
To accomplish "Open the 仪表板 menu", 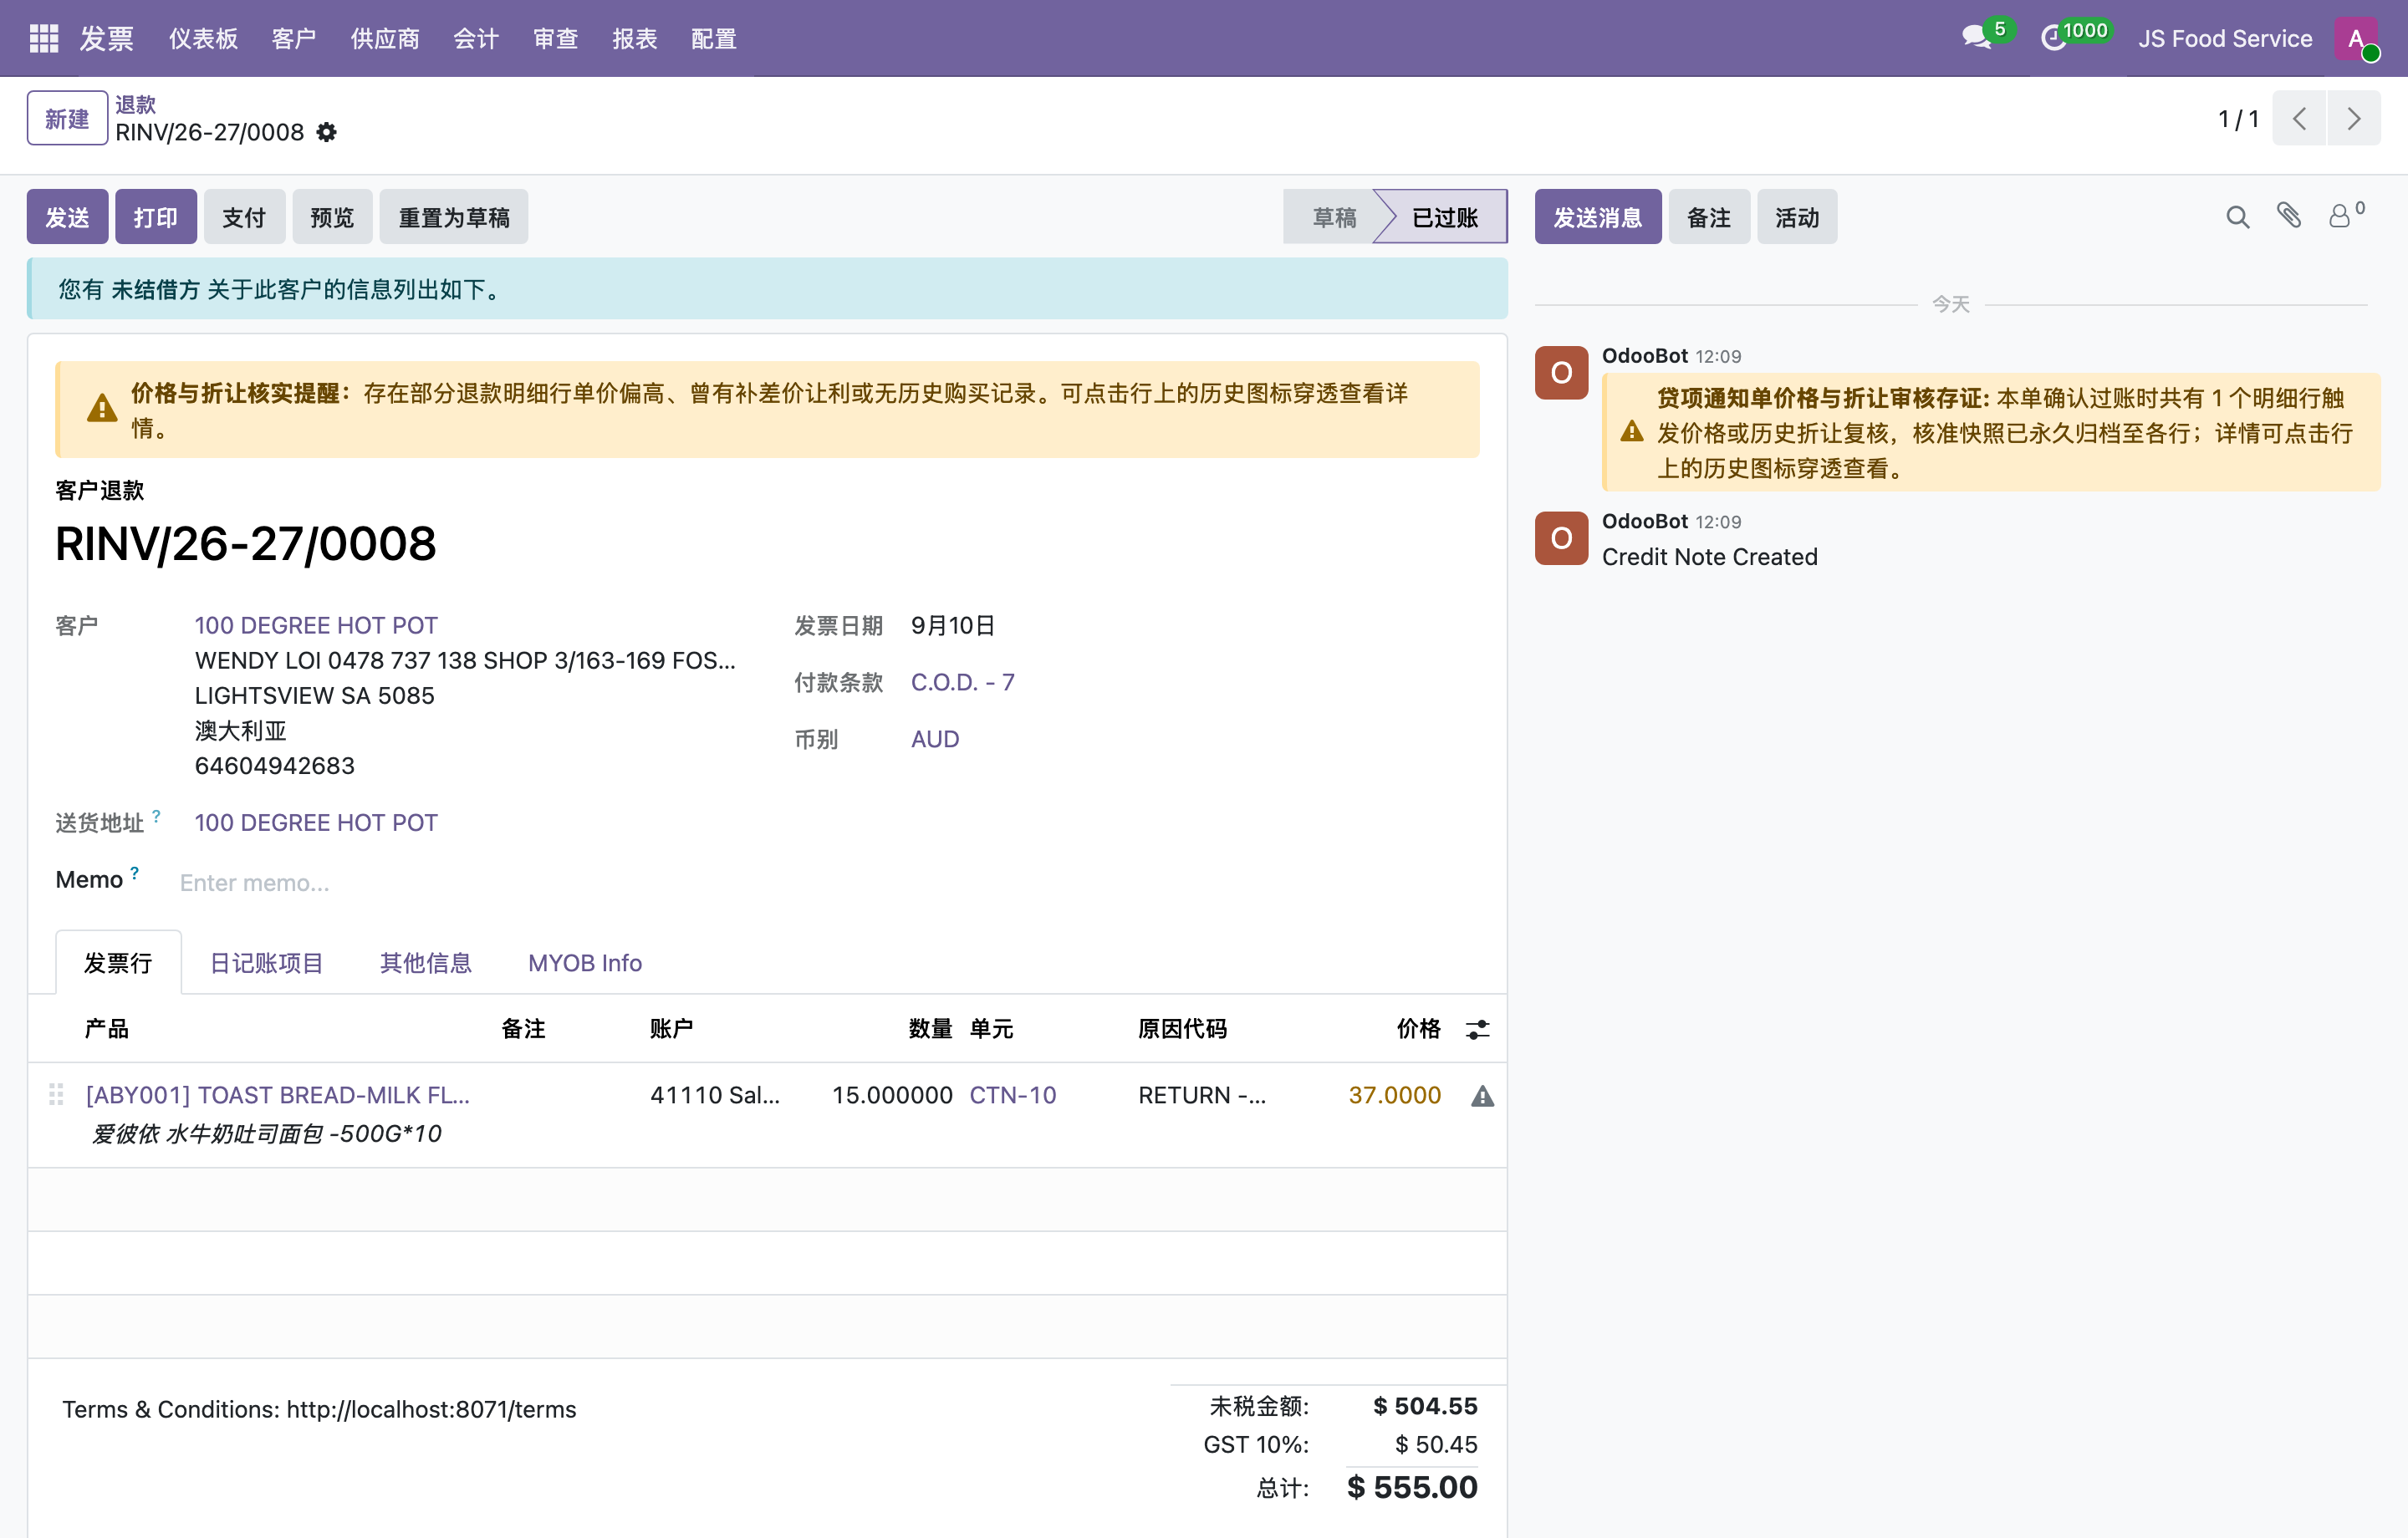I will click(x=203, y=38).
